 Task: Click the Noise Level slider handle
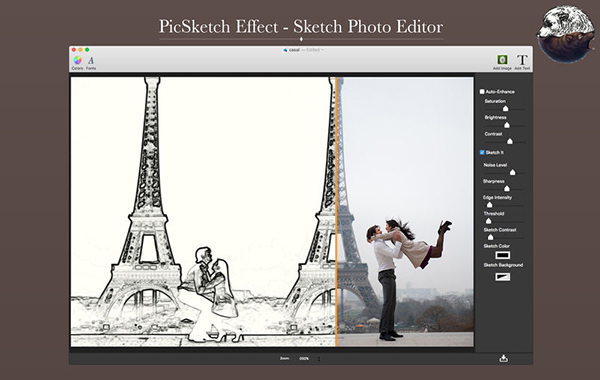(x=512, y=172)
